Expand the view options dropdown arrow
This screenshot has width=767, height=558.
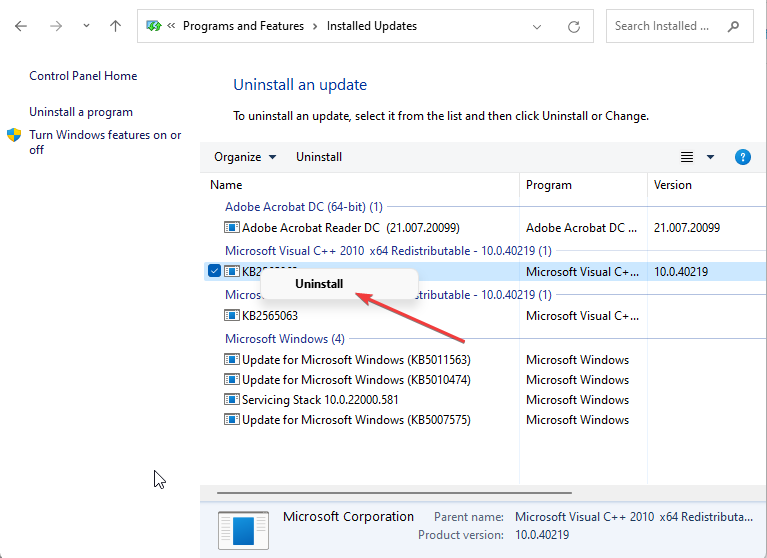(x=710, y=157)
